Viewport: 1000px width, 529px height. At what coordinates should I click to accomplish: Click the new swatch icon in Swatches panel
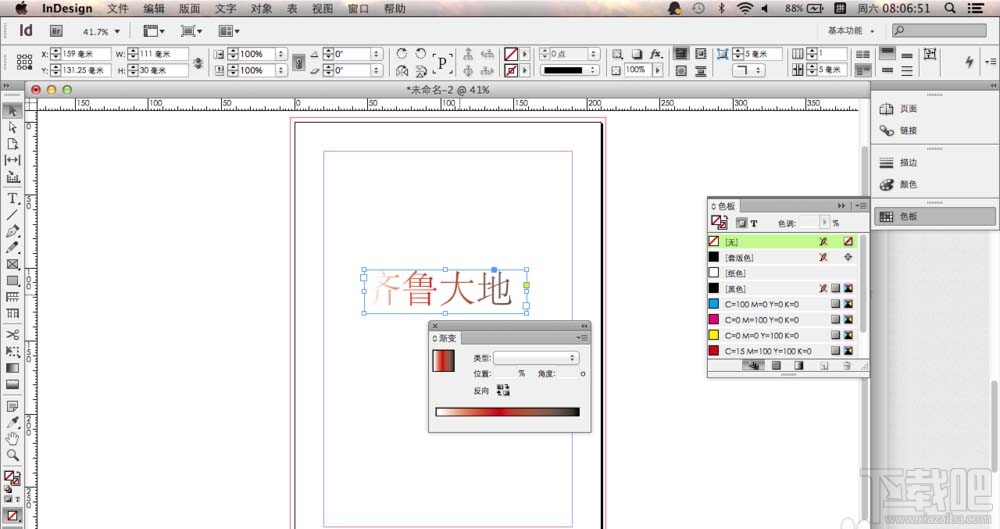[824, 366]
